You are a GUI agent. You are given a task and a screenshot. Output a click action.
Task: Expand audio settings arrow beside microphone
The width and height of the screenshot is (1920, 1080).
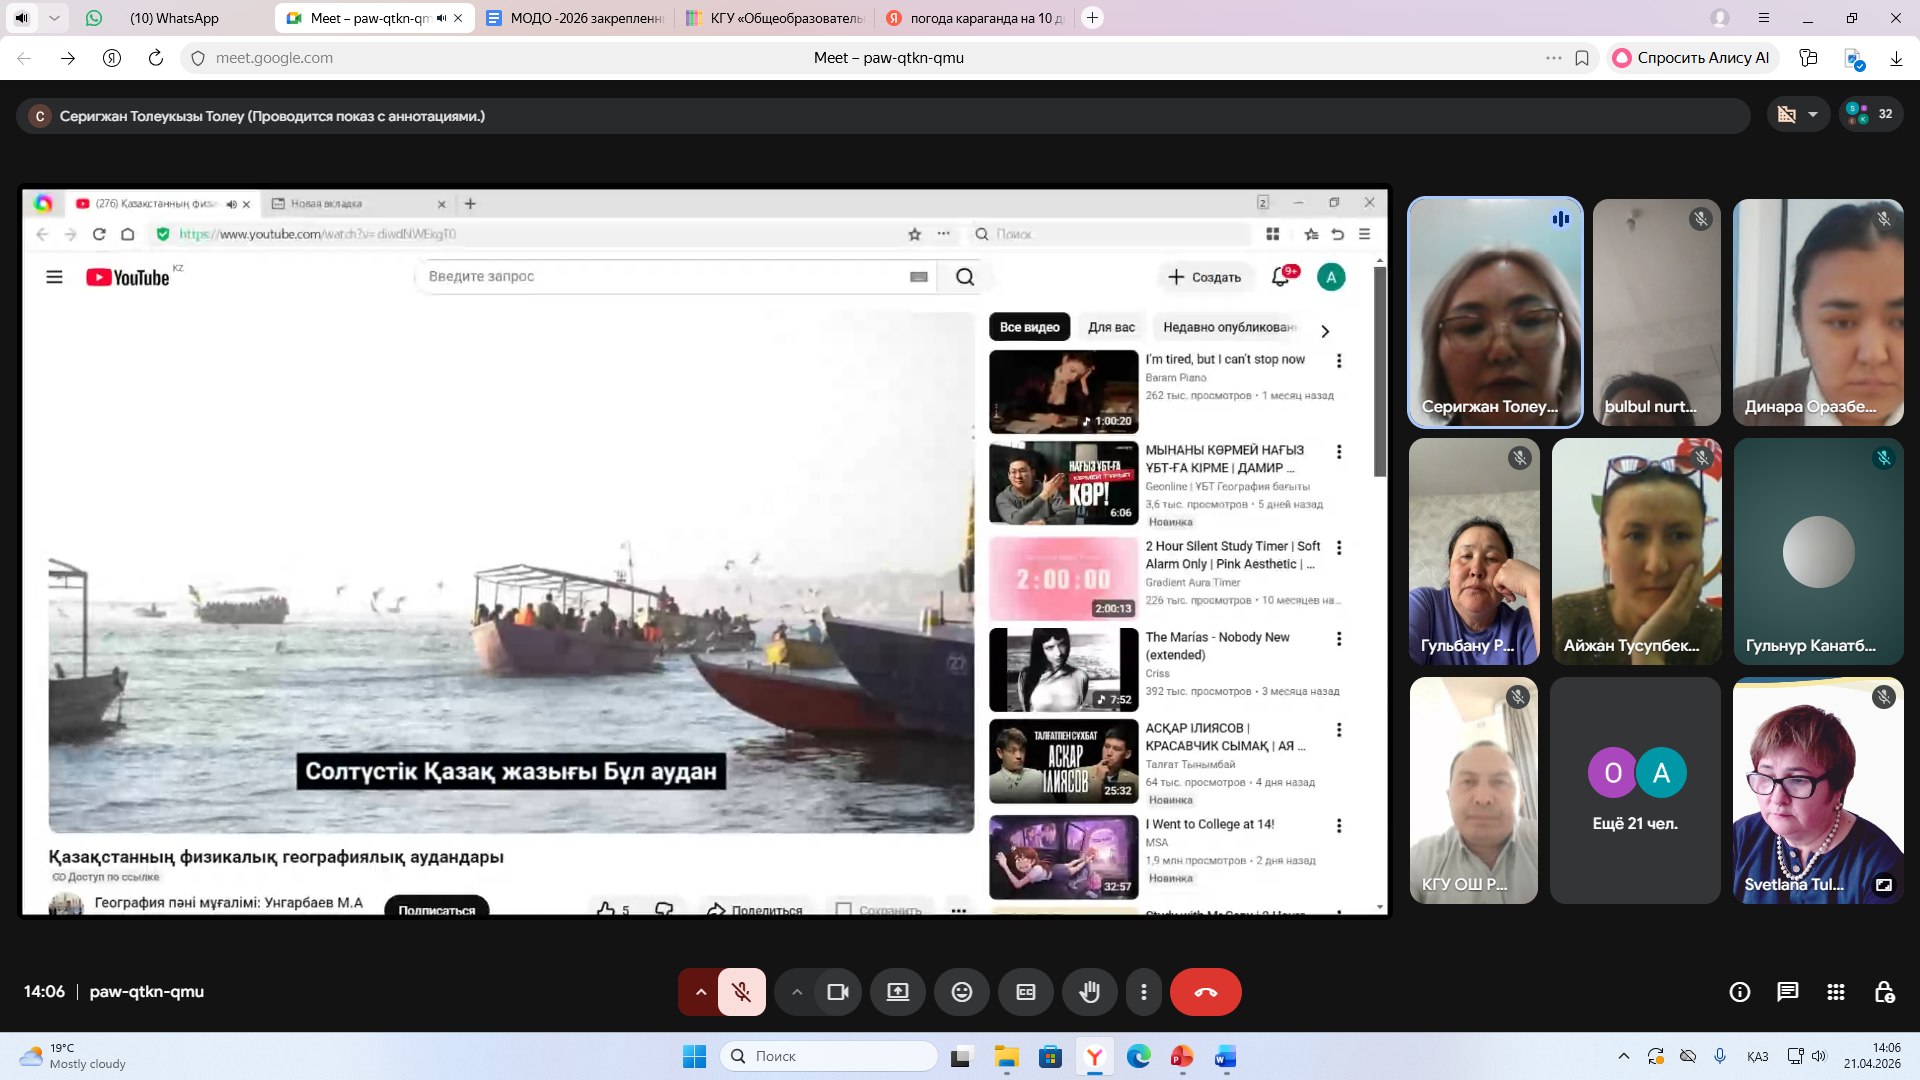tap(700, 992)
